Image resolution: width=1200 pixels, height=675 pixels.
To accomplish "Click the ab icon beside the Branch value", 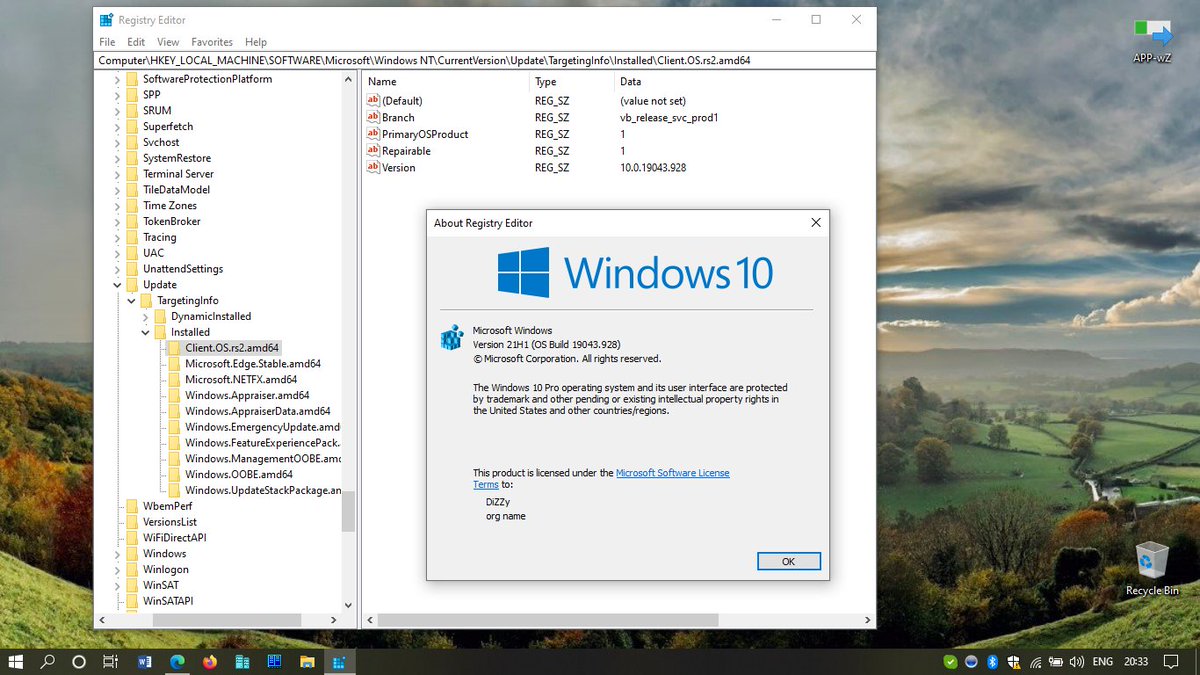I will point(374,117).
